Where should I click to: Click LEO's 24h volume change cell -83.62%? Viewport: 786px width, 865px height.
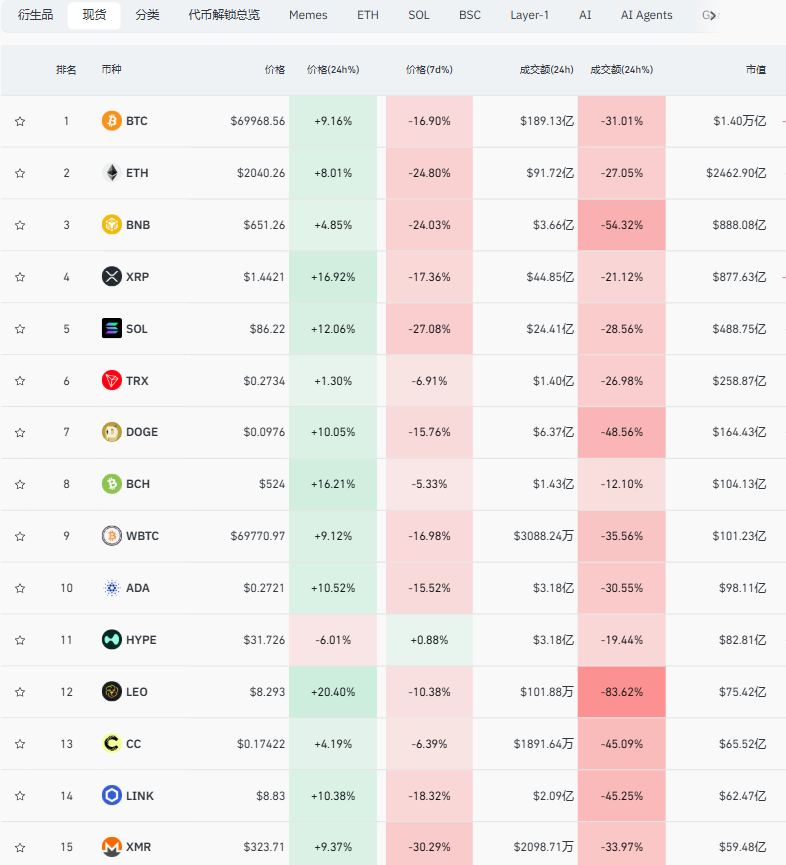621,692
